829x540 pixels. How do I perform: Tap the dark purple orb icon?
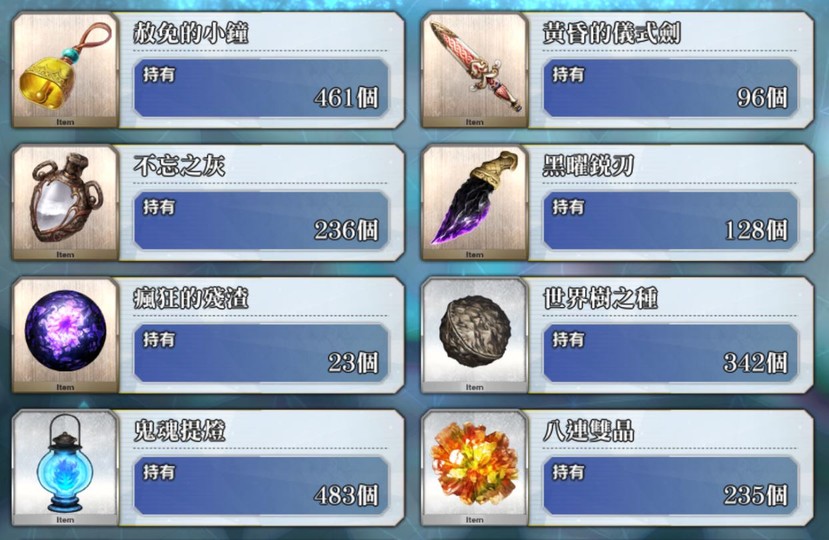coord(65,336)
